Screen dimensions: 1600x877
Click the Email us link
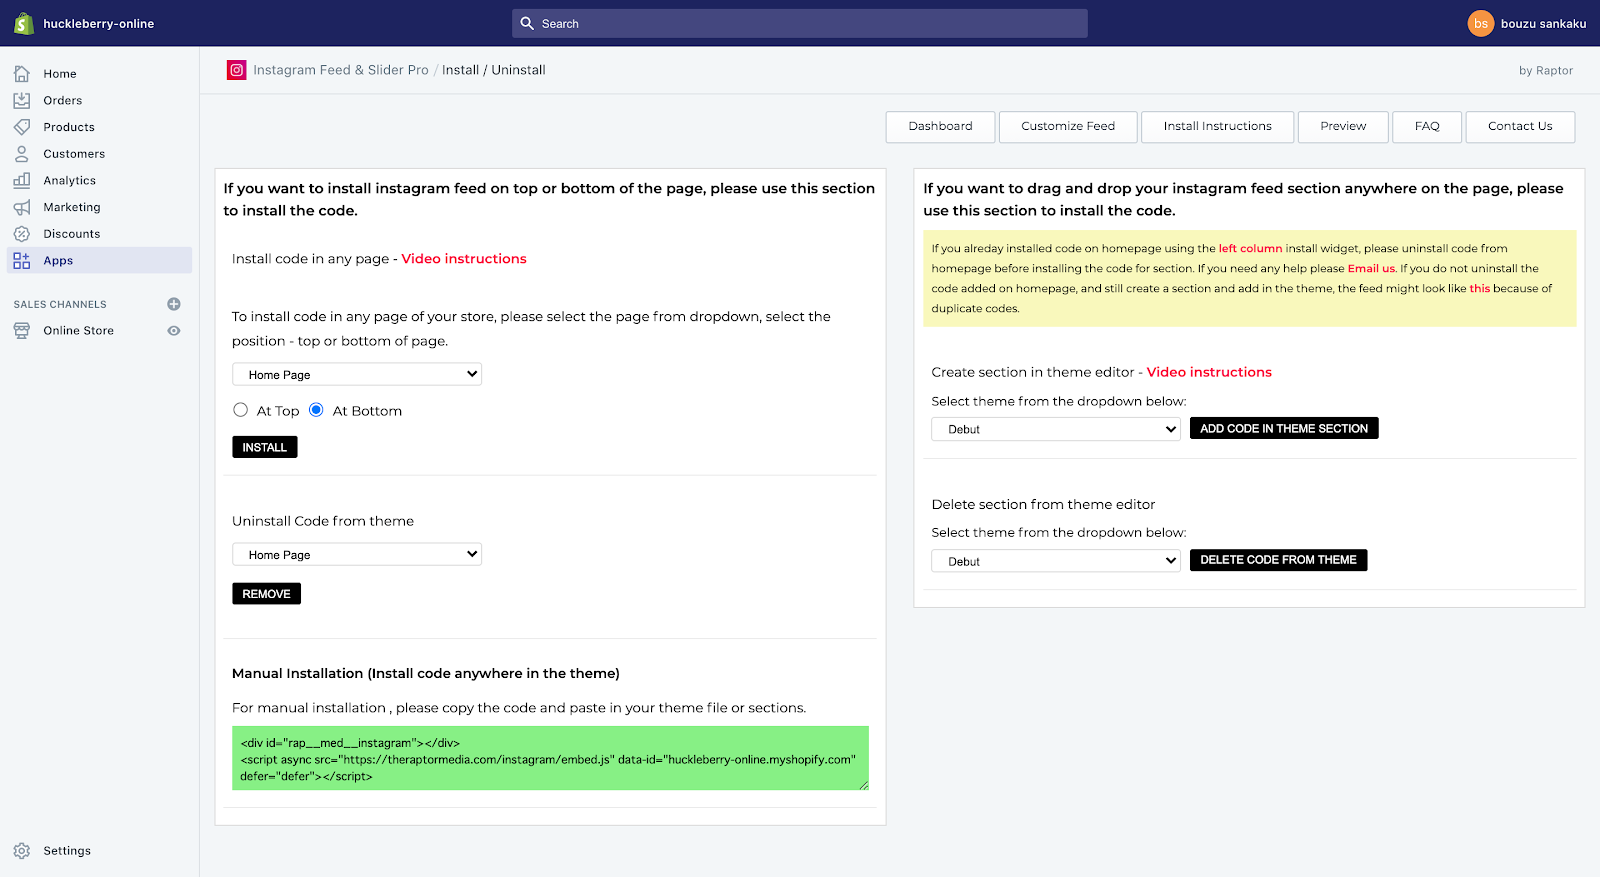point(1371,268)
